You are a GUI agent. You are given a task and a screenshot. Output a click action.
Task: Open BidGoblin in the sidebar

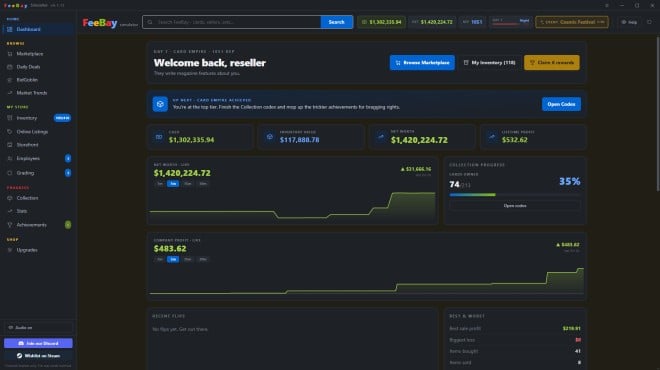[38, 80]
